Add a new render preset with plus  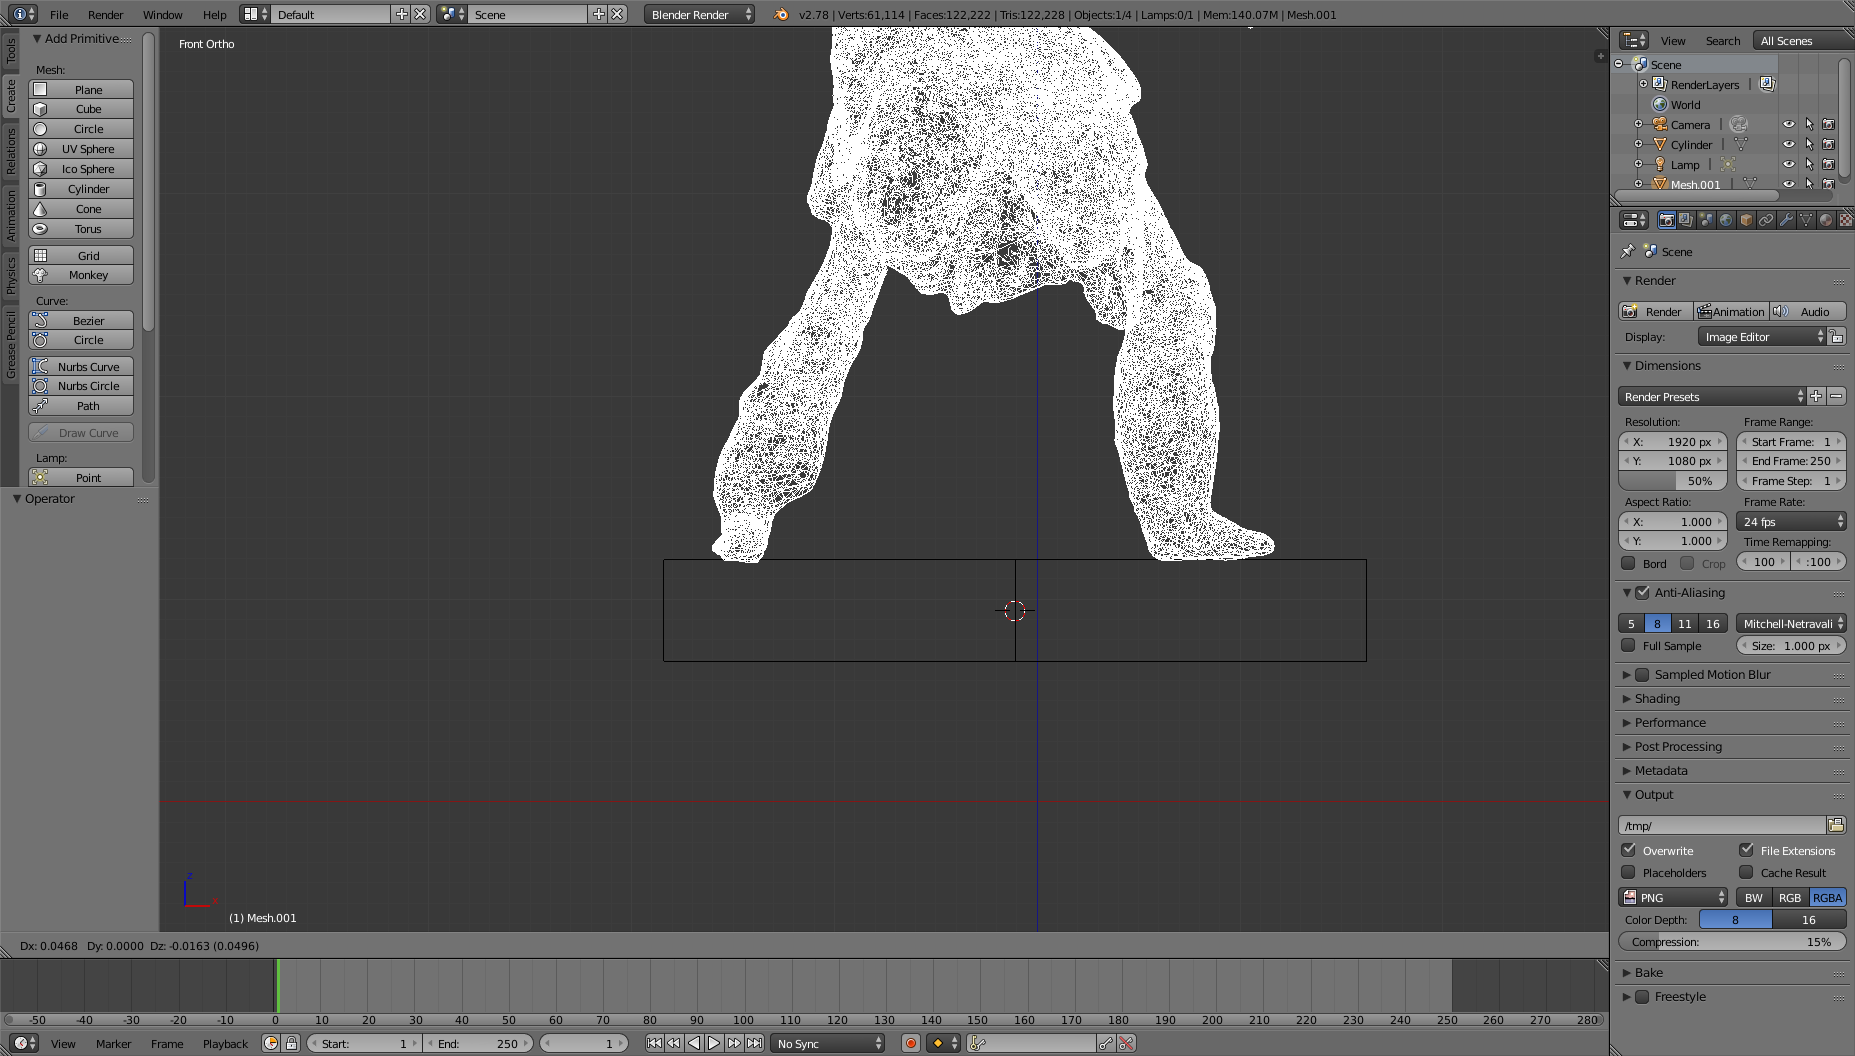pyautogui.click(x=1816, y=396)
